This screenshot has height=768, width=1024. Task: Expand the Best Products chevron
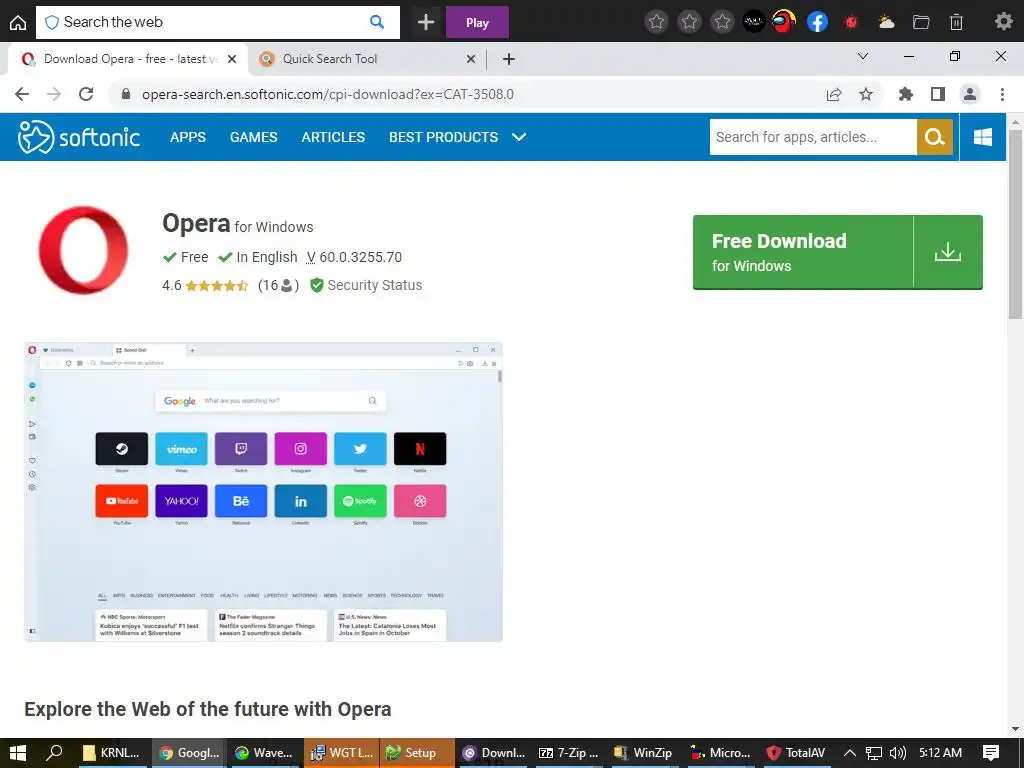[519, 137]
